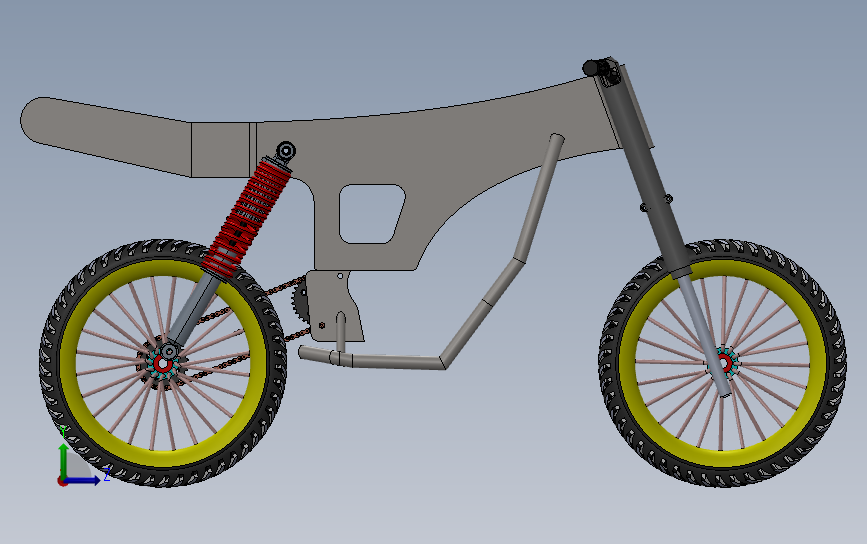The width and height of the screenshot is (867, 544).
Task: Select the red hub center of the rear wheel
Action: tap(163, 365)
